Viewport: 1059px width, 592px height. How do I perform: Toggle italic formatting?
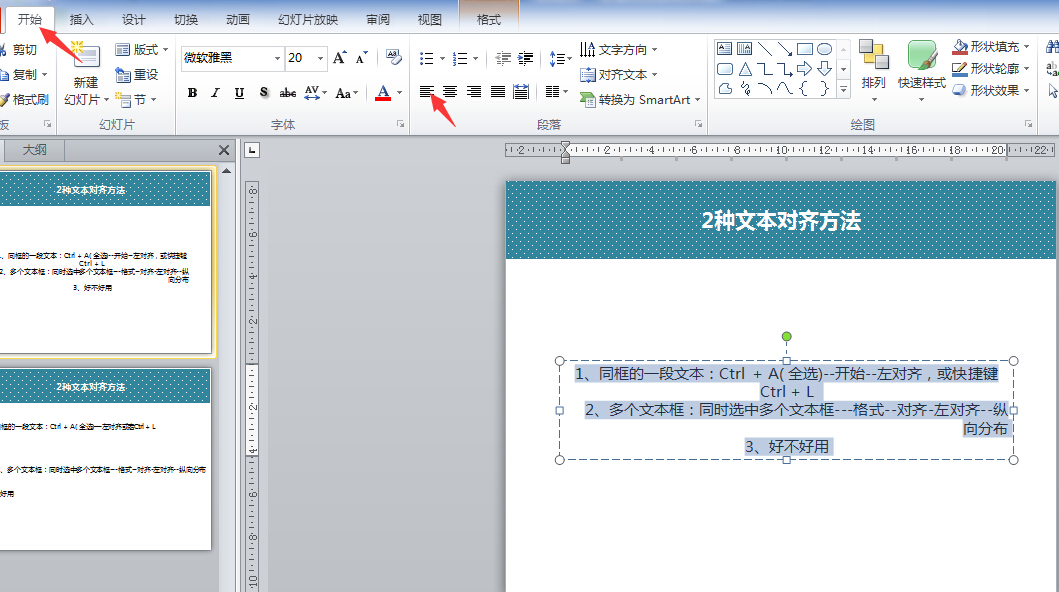(x=215, y=93)
